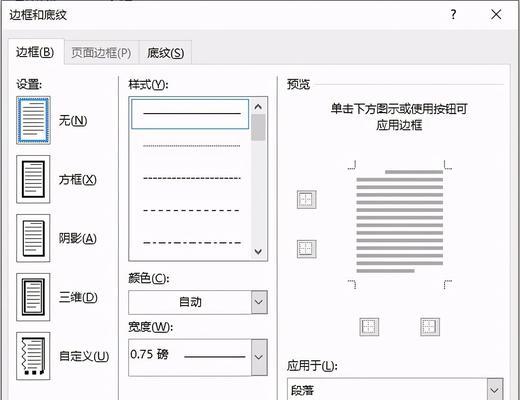Toggle the bottom border button in preview
Viewport: 520px width, 400px height.
pos(306,249)
